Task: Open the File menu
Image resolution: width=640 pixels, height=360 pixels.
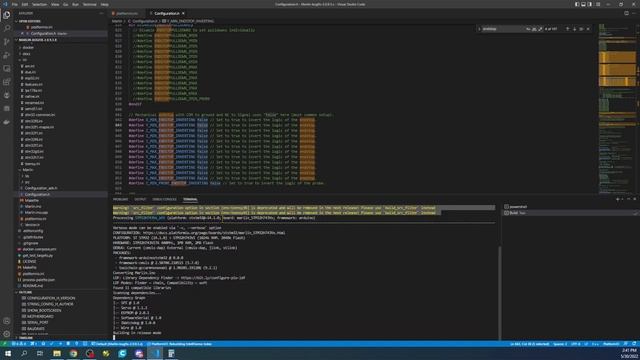Action: (x=14, y=4)
